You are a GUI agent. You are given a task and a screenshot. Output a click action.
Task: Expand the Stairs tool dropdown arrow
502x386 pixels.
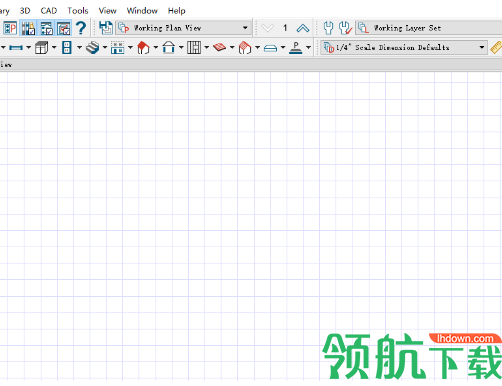(x=105, y=48)
